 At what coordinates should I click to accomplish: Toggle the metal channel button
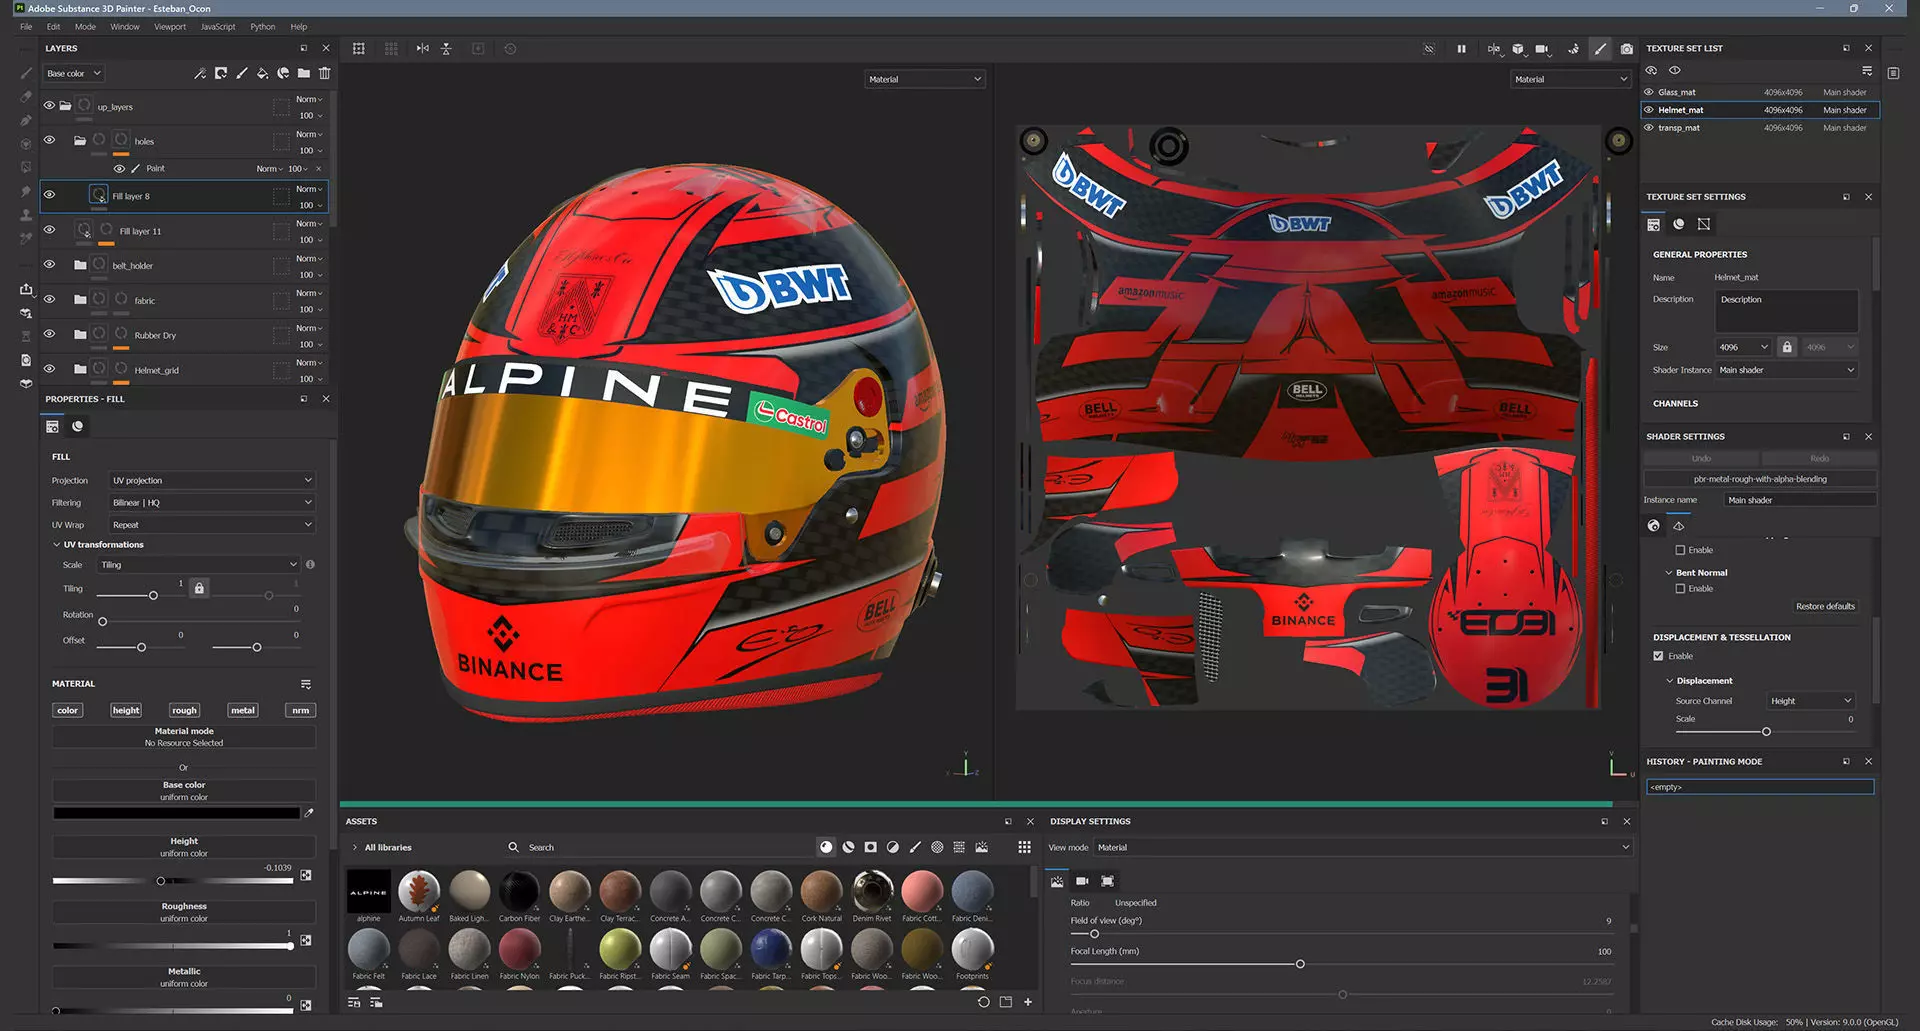point(243,710)
